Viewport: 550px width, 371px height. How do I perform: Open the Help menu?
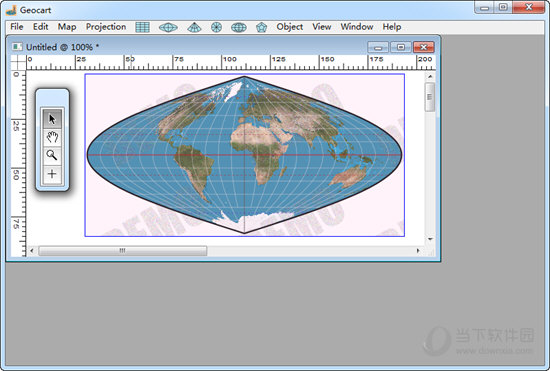point(391,27)
